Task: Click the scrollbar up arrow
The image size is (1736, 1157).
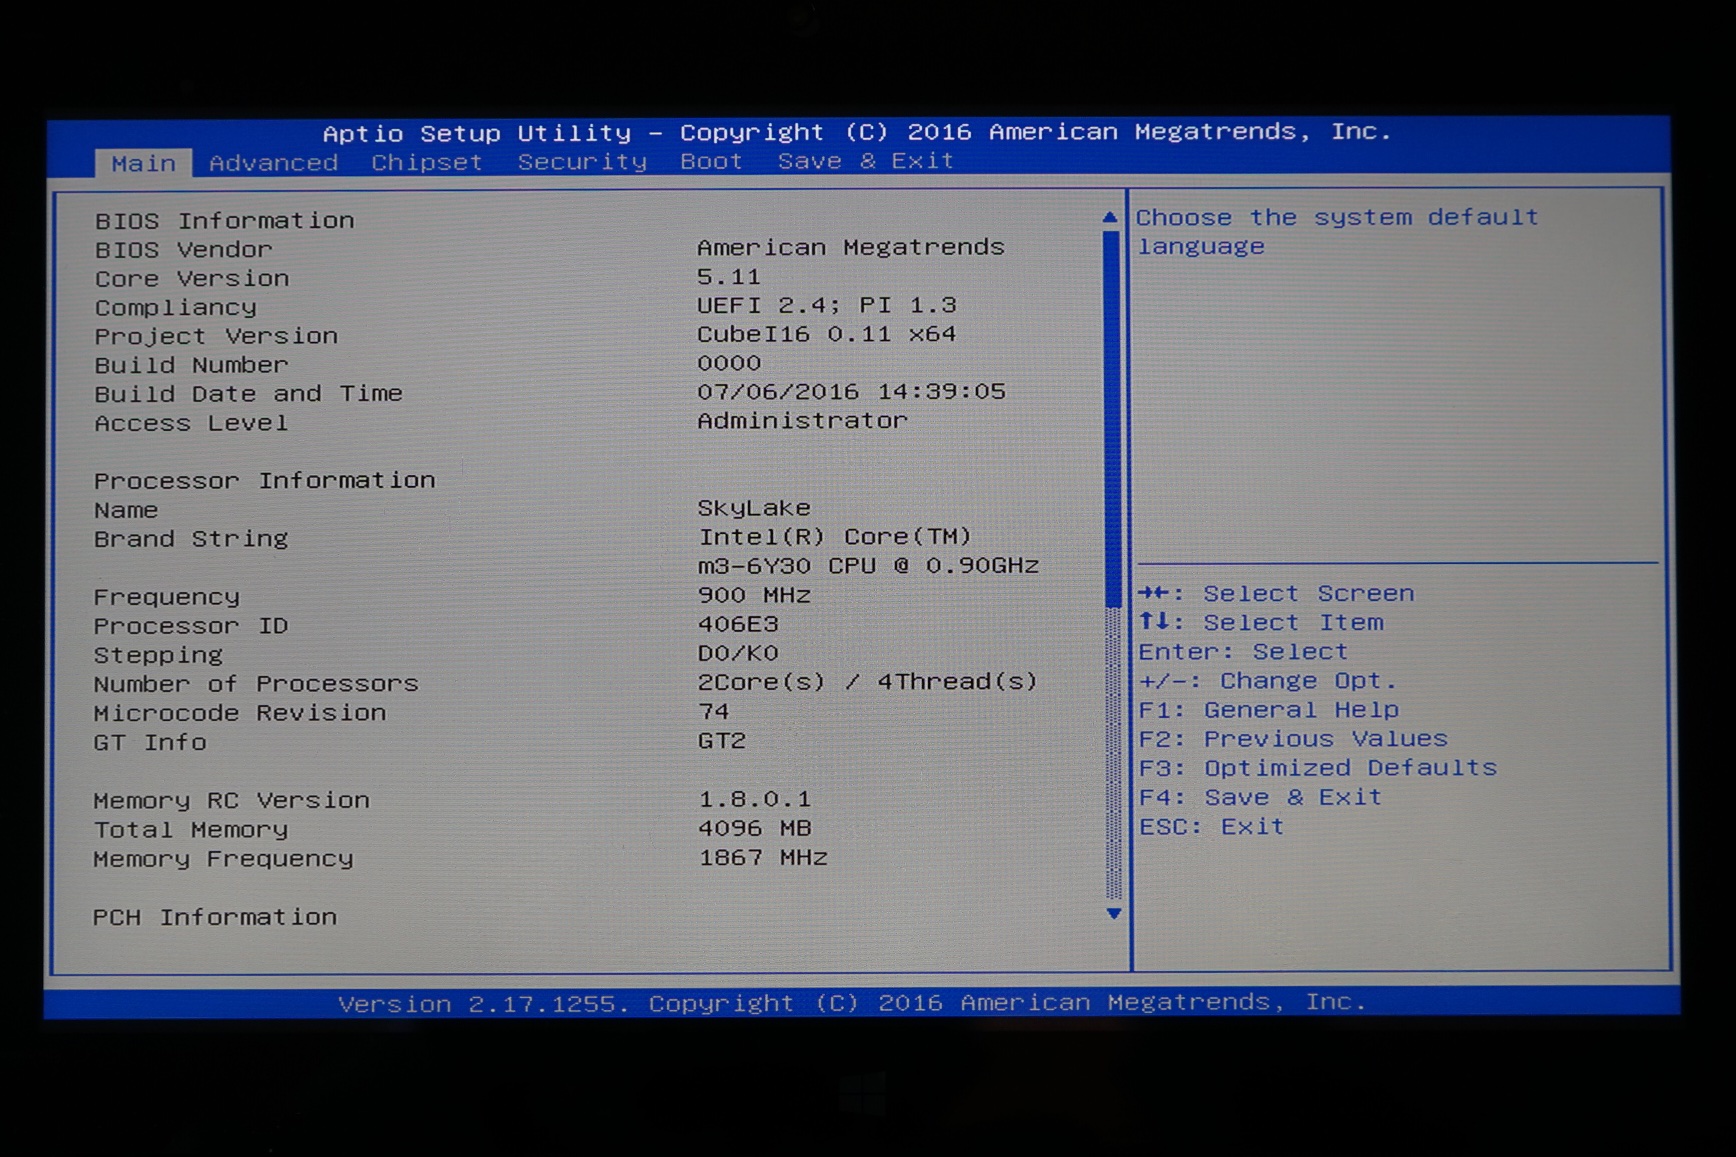Action: tap(1110, 217)
